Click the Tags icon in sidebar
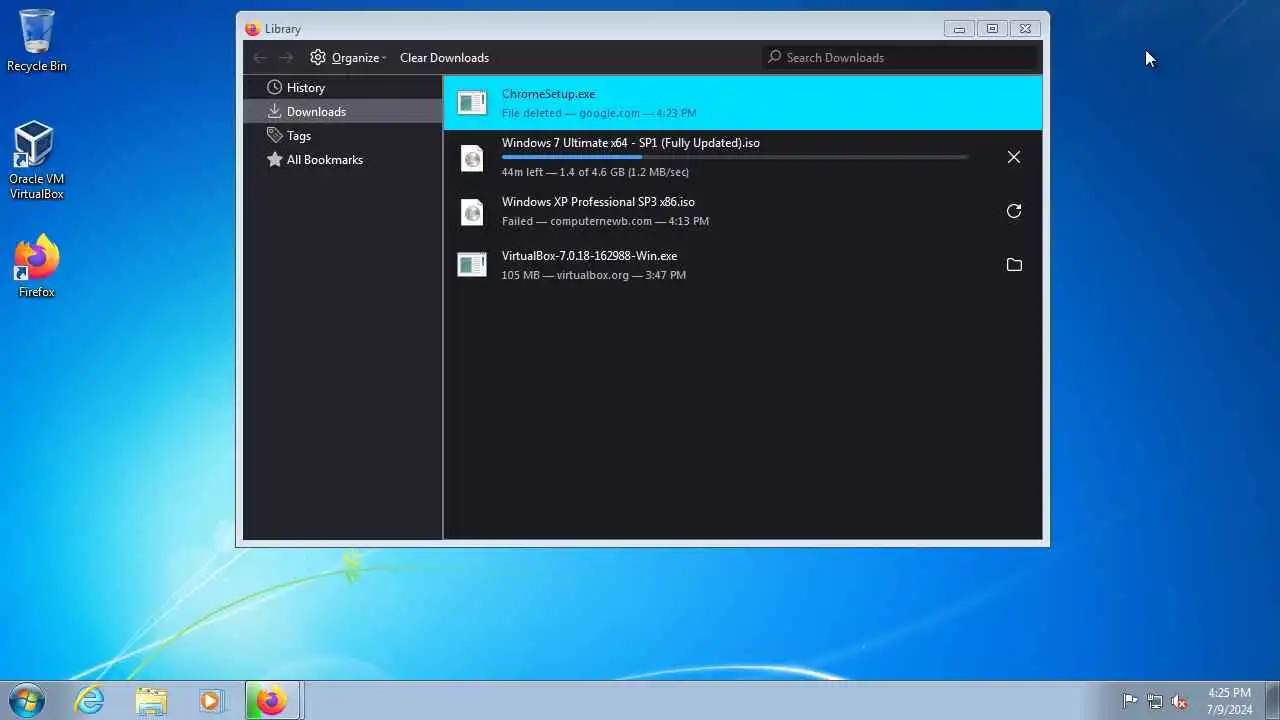The image size is (1280, 720). 275,135
